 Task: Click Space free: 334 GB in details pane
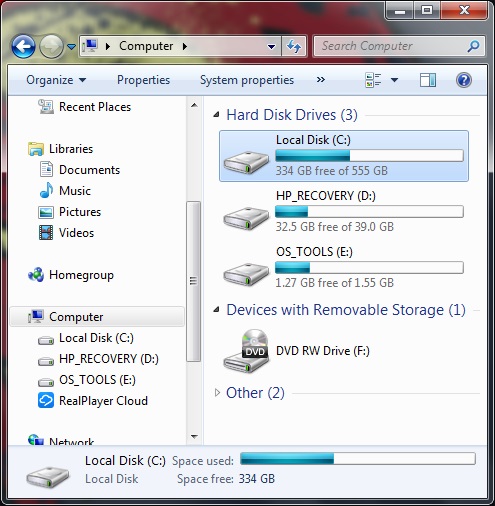click(x=226, y=479)
